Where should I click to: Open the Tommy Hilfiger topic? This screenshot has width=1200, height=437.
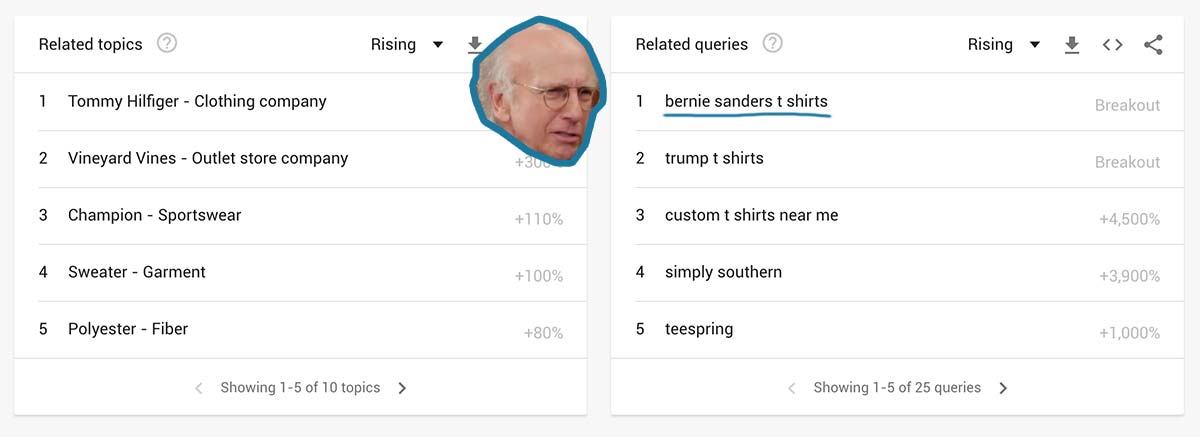click(x=197, y=101)
